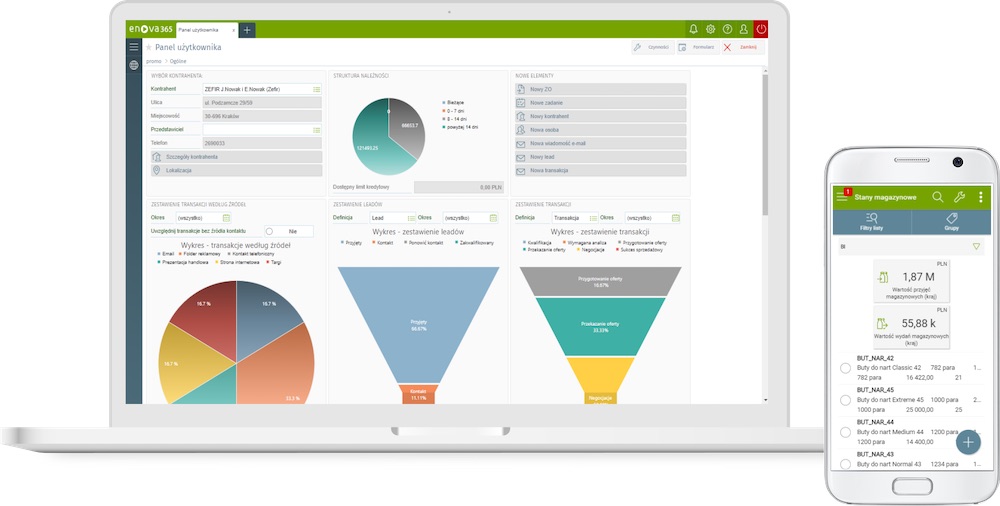Tap the search magnifier in mobile app
The image size is (1000, 506).
(938, 197)
